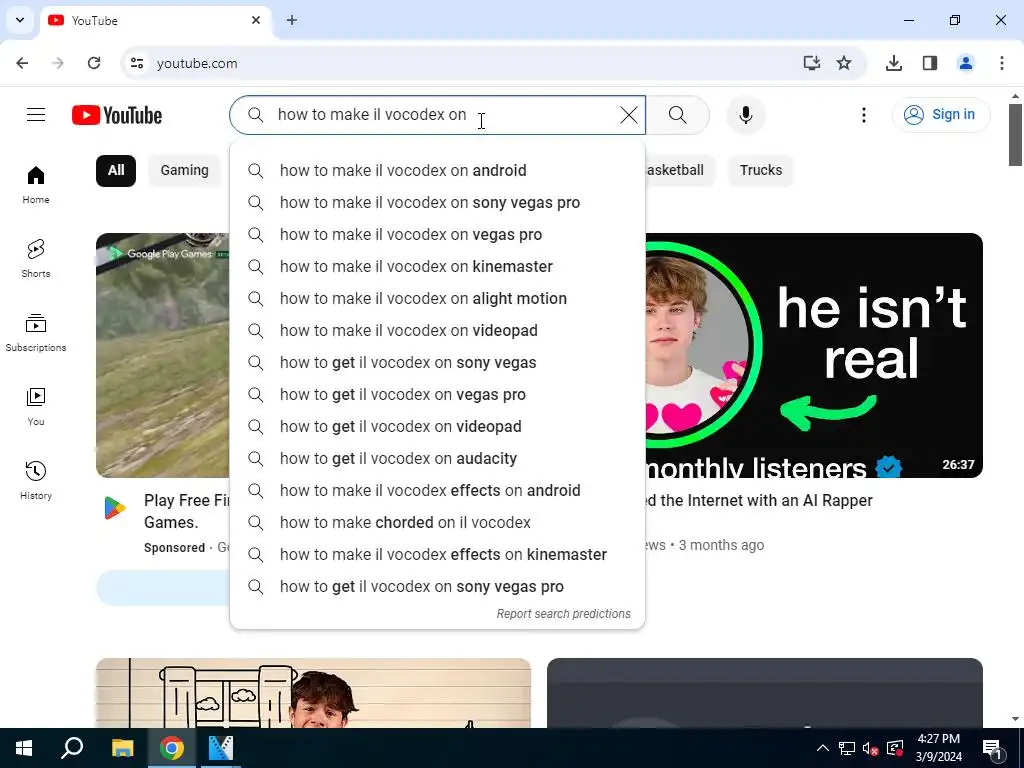The width and height of the screenshot is (1024, 768).
Task: Start voice search with microphone
Action: pos(746,115)
